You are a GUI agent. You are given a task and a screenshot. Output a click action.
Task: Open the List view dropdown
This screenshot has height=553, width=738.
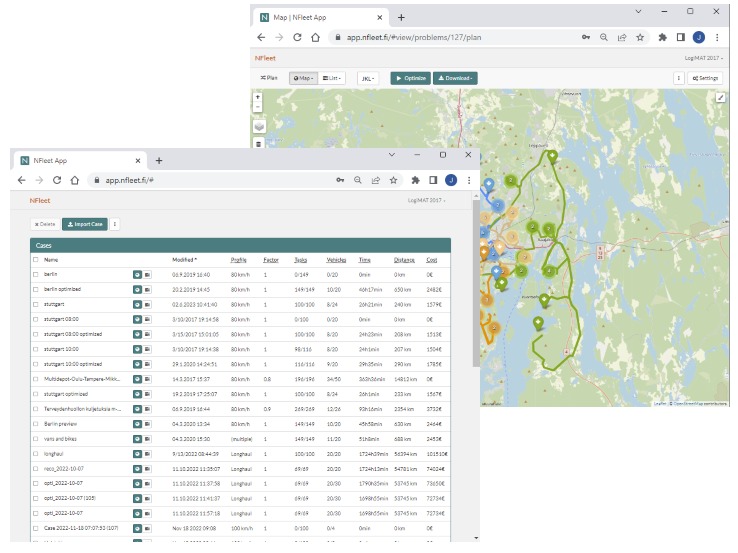pos(332,78)
